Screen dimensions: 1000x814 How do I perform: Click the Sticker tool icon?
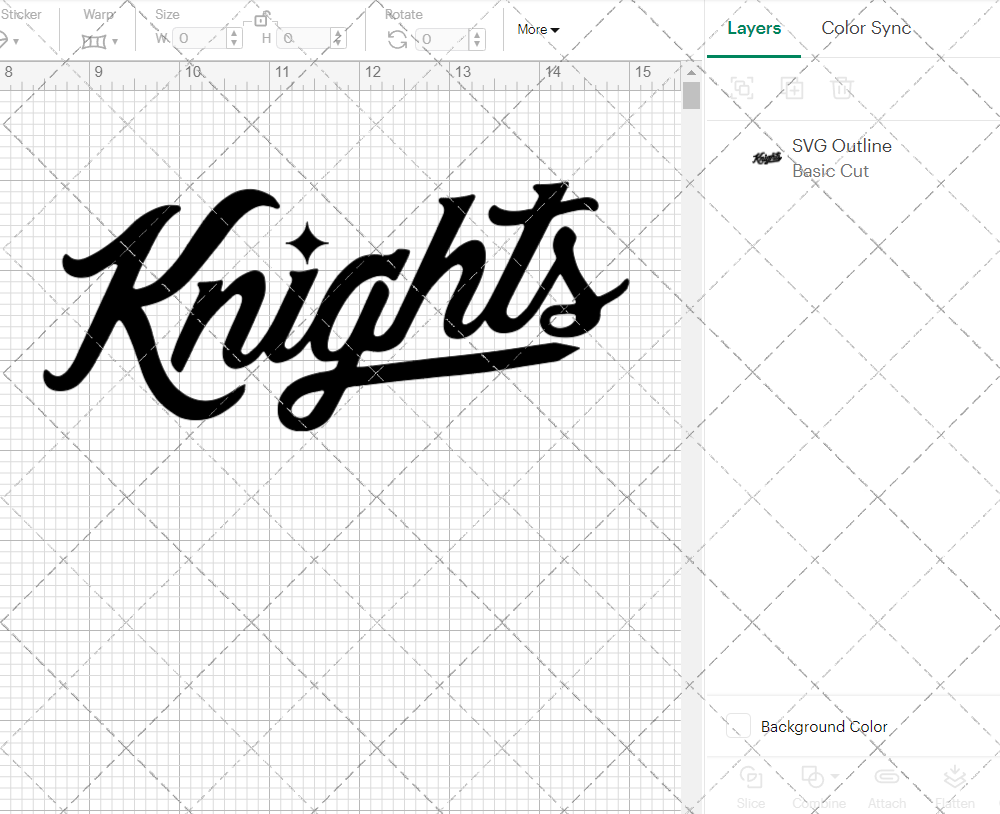click(8, 38)
